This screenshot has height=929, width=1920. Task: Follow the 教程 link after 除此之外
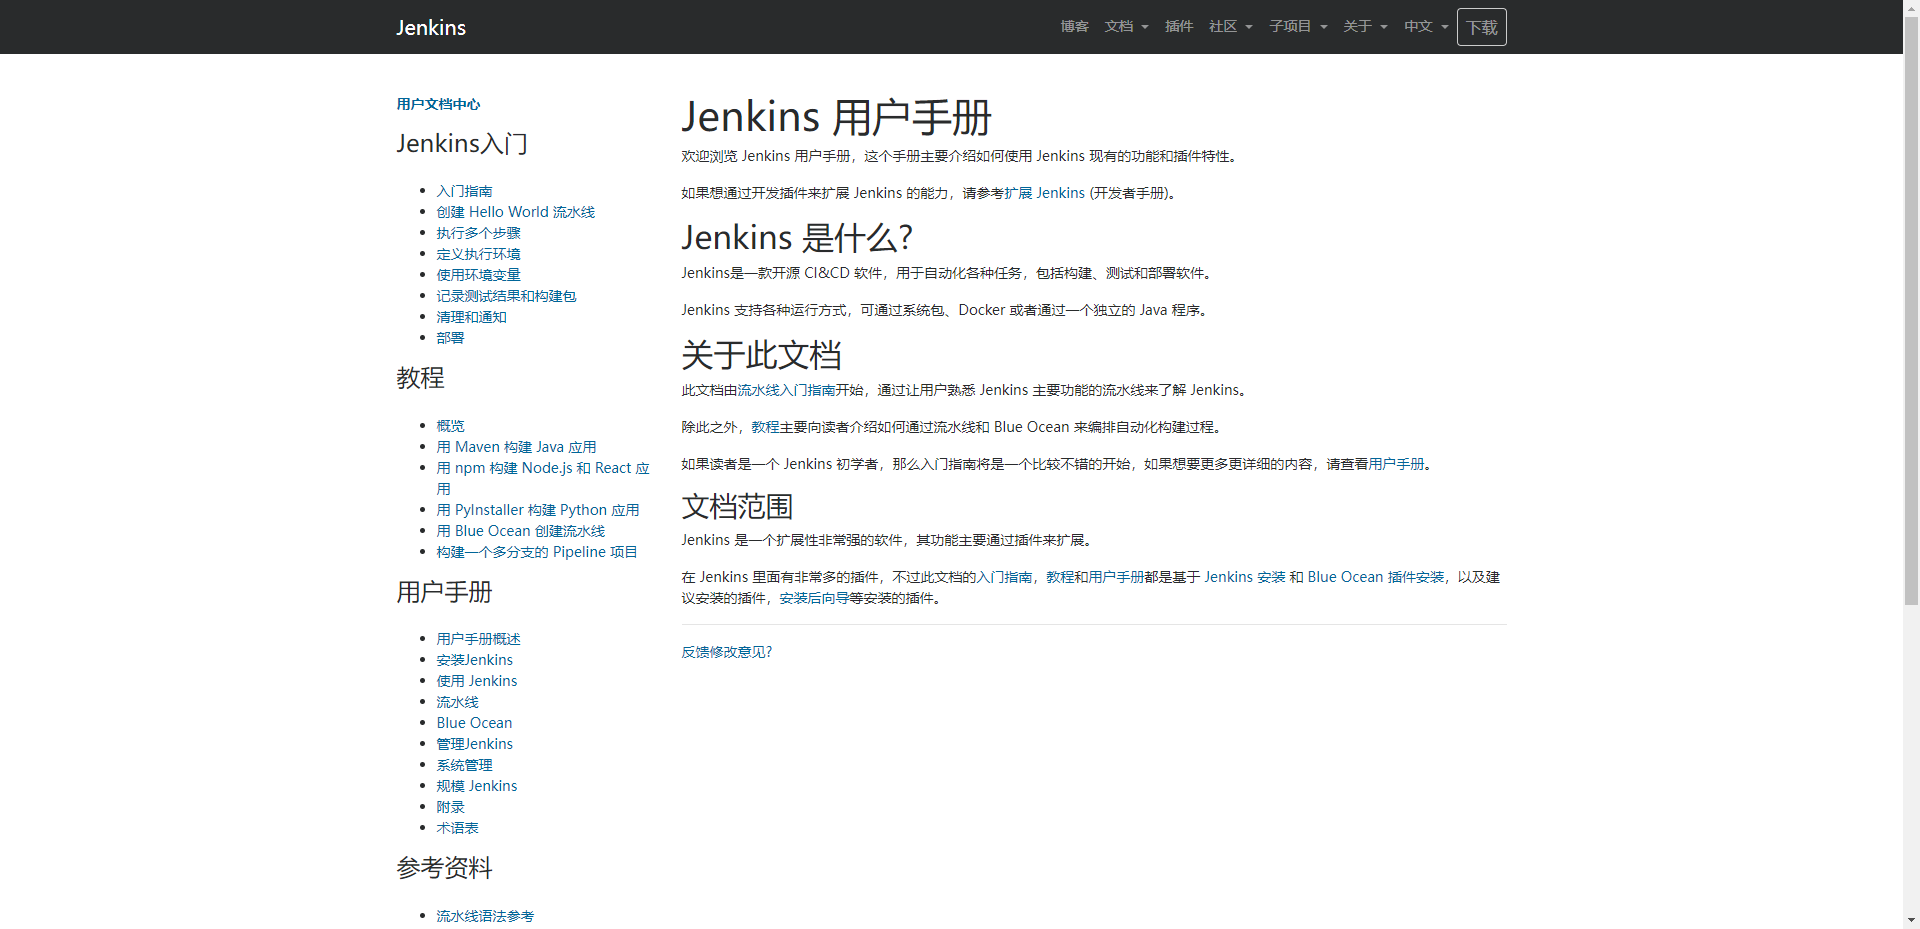click(765, 427)
